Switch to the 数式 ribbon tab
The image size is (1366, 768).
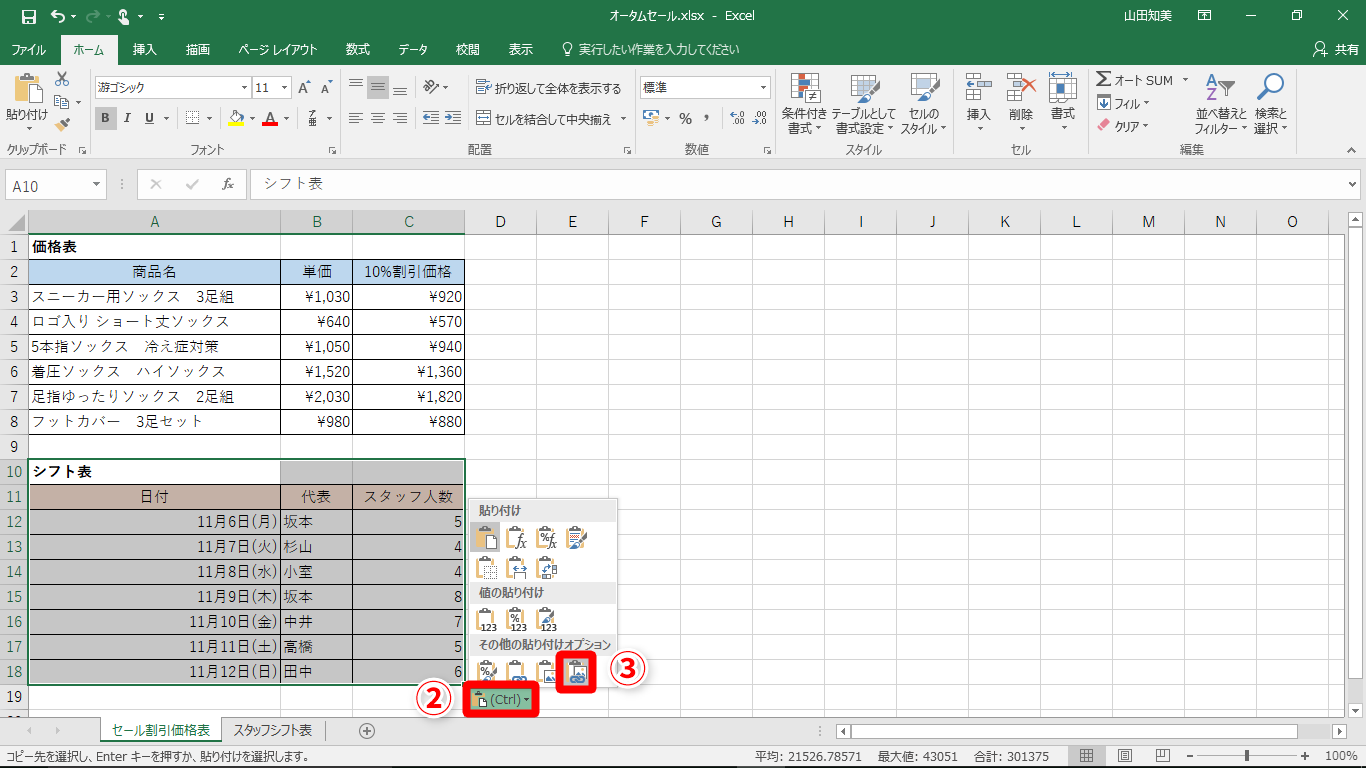point(358,49)
